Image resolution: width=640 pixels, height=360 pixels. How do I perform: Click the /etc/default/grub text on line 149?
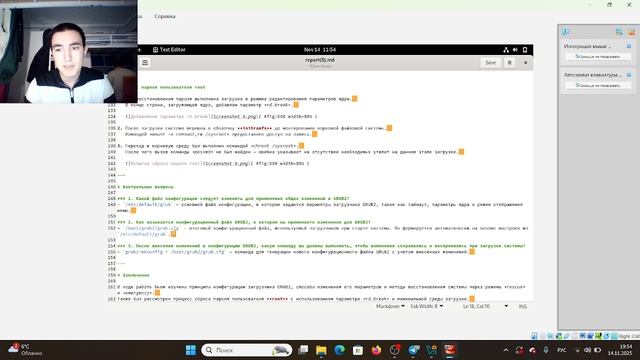click(x=148, y=204)
